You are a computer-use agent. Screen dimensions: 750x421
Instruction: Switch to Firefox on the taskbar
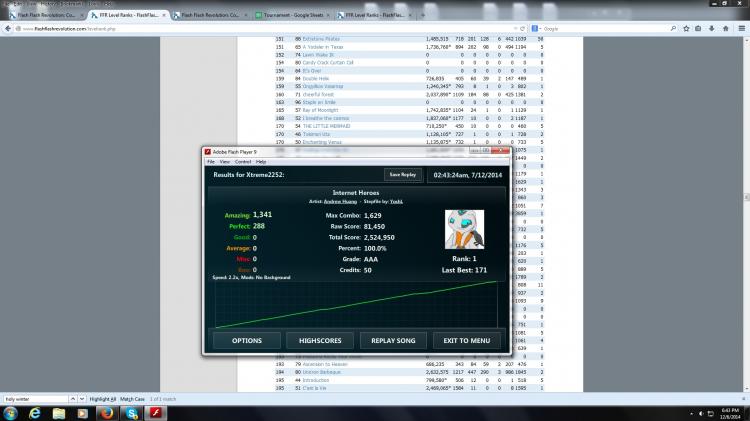click(107, 413)
